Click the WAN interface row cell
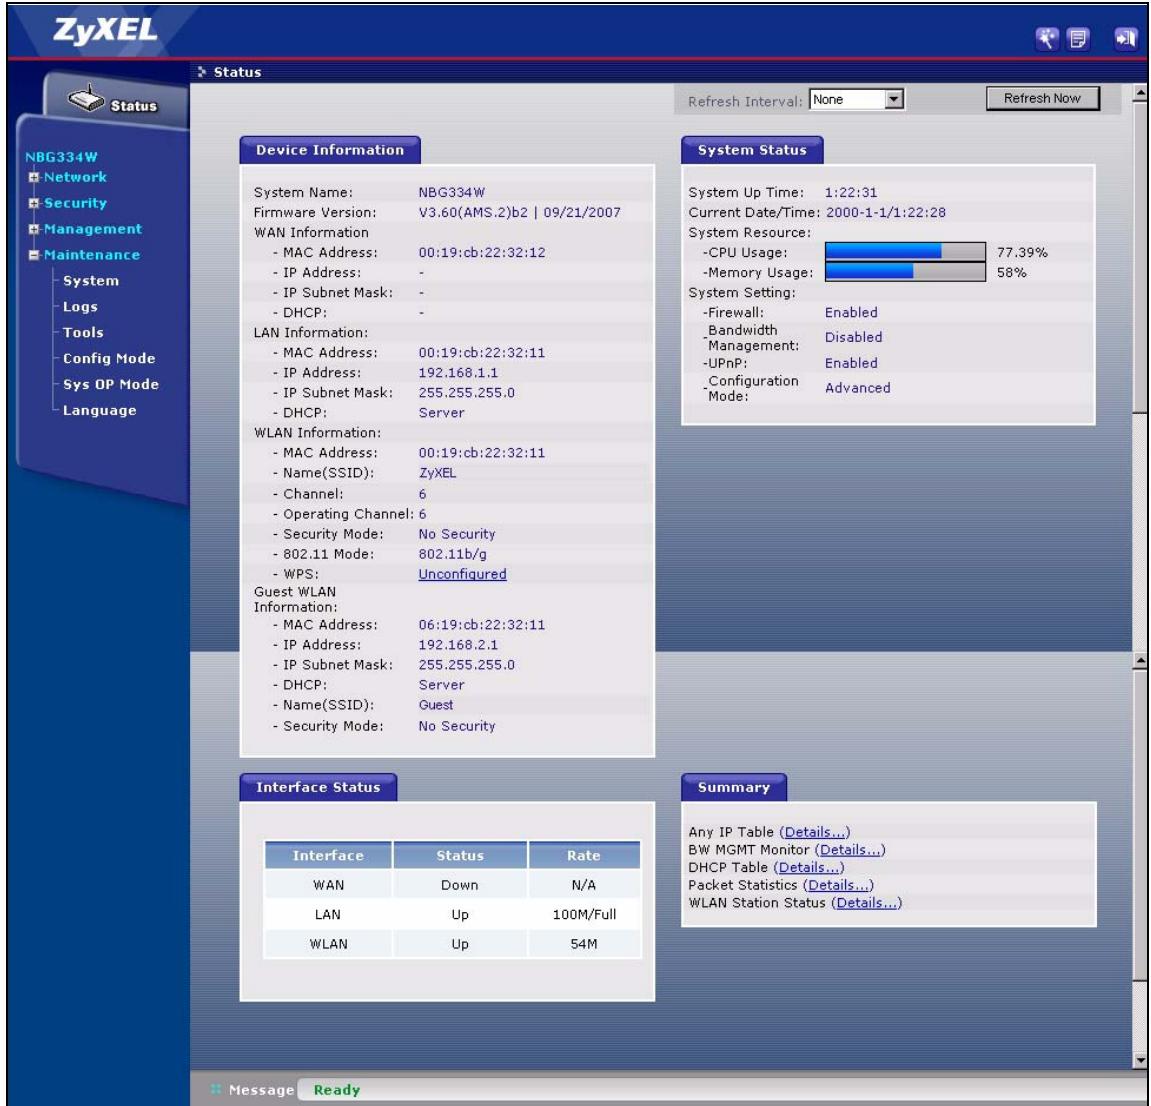Viewport: 1151px width, 1106px height. [328, 885]
